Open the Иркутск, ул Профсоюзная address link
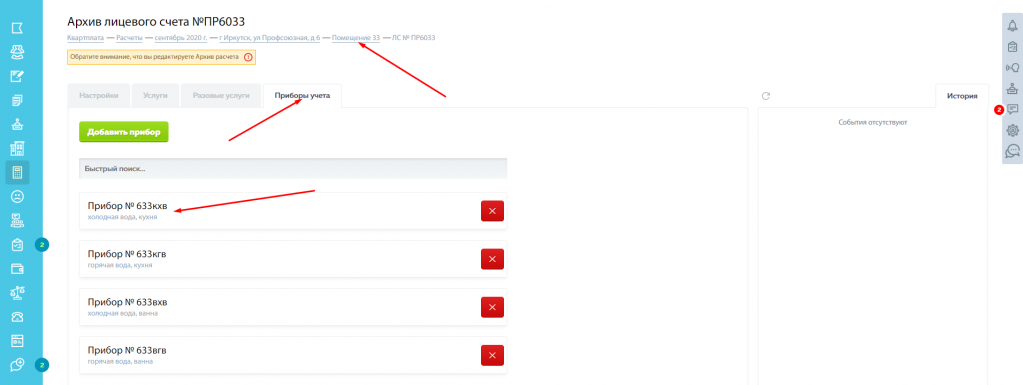This screenshot has width=1023, height=385. click(270, 38)
